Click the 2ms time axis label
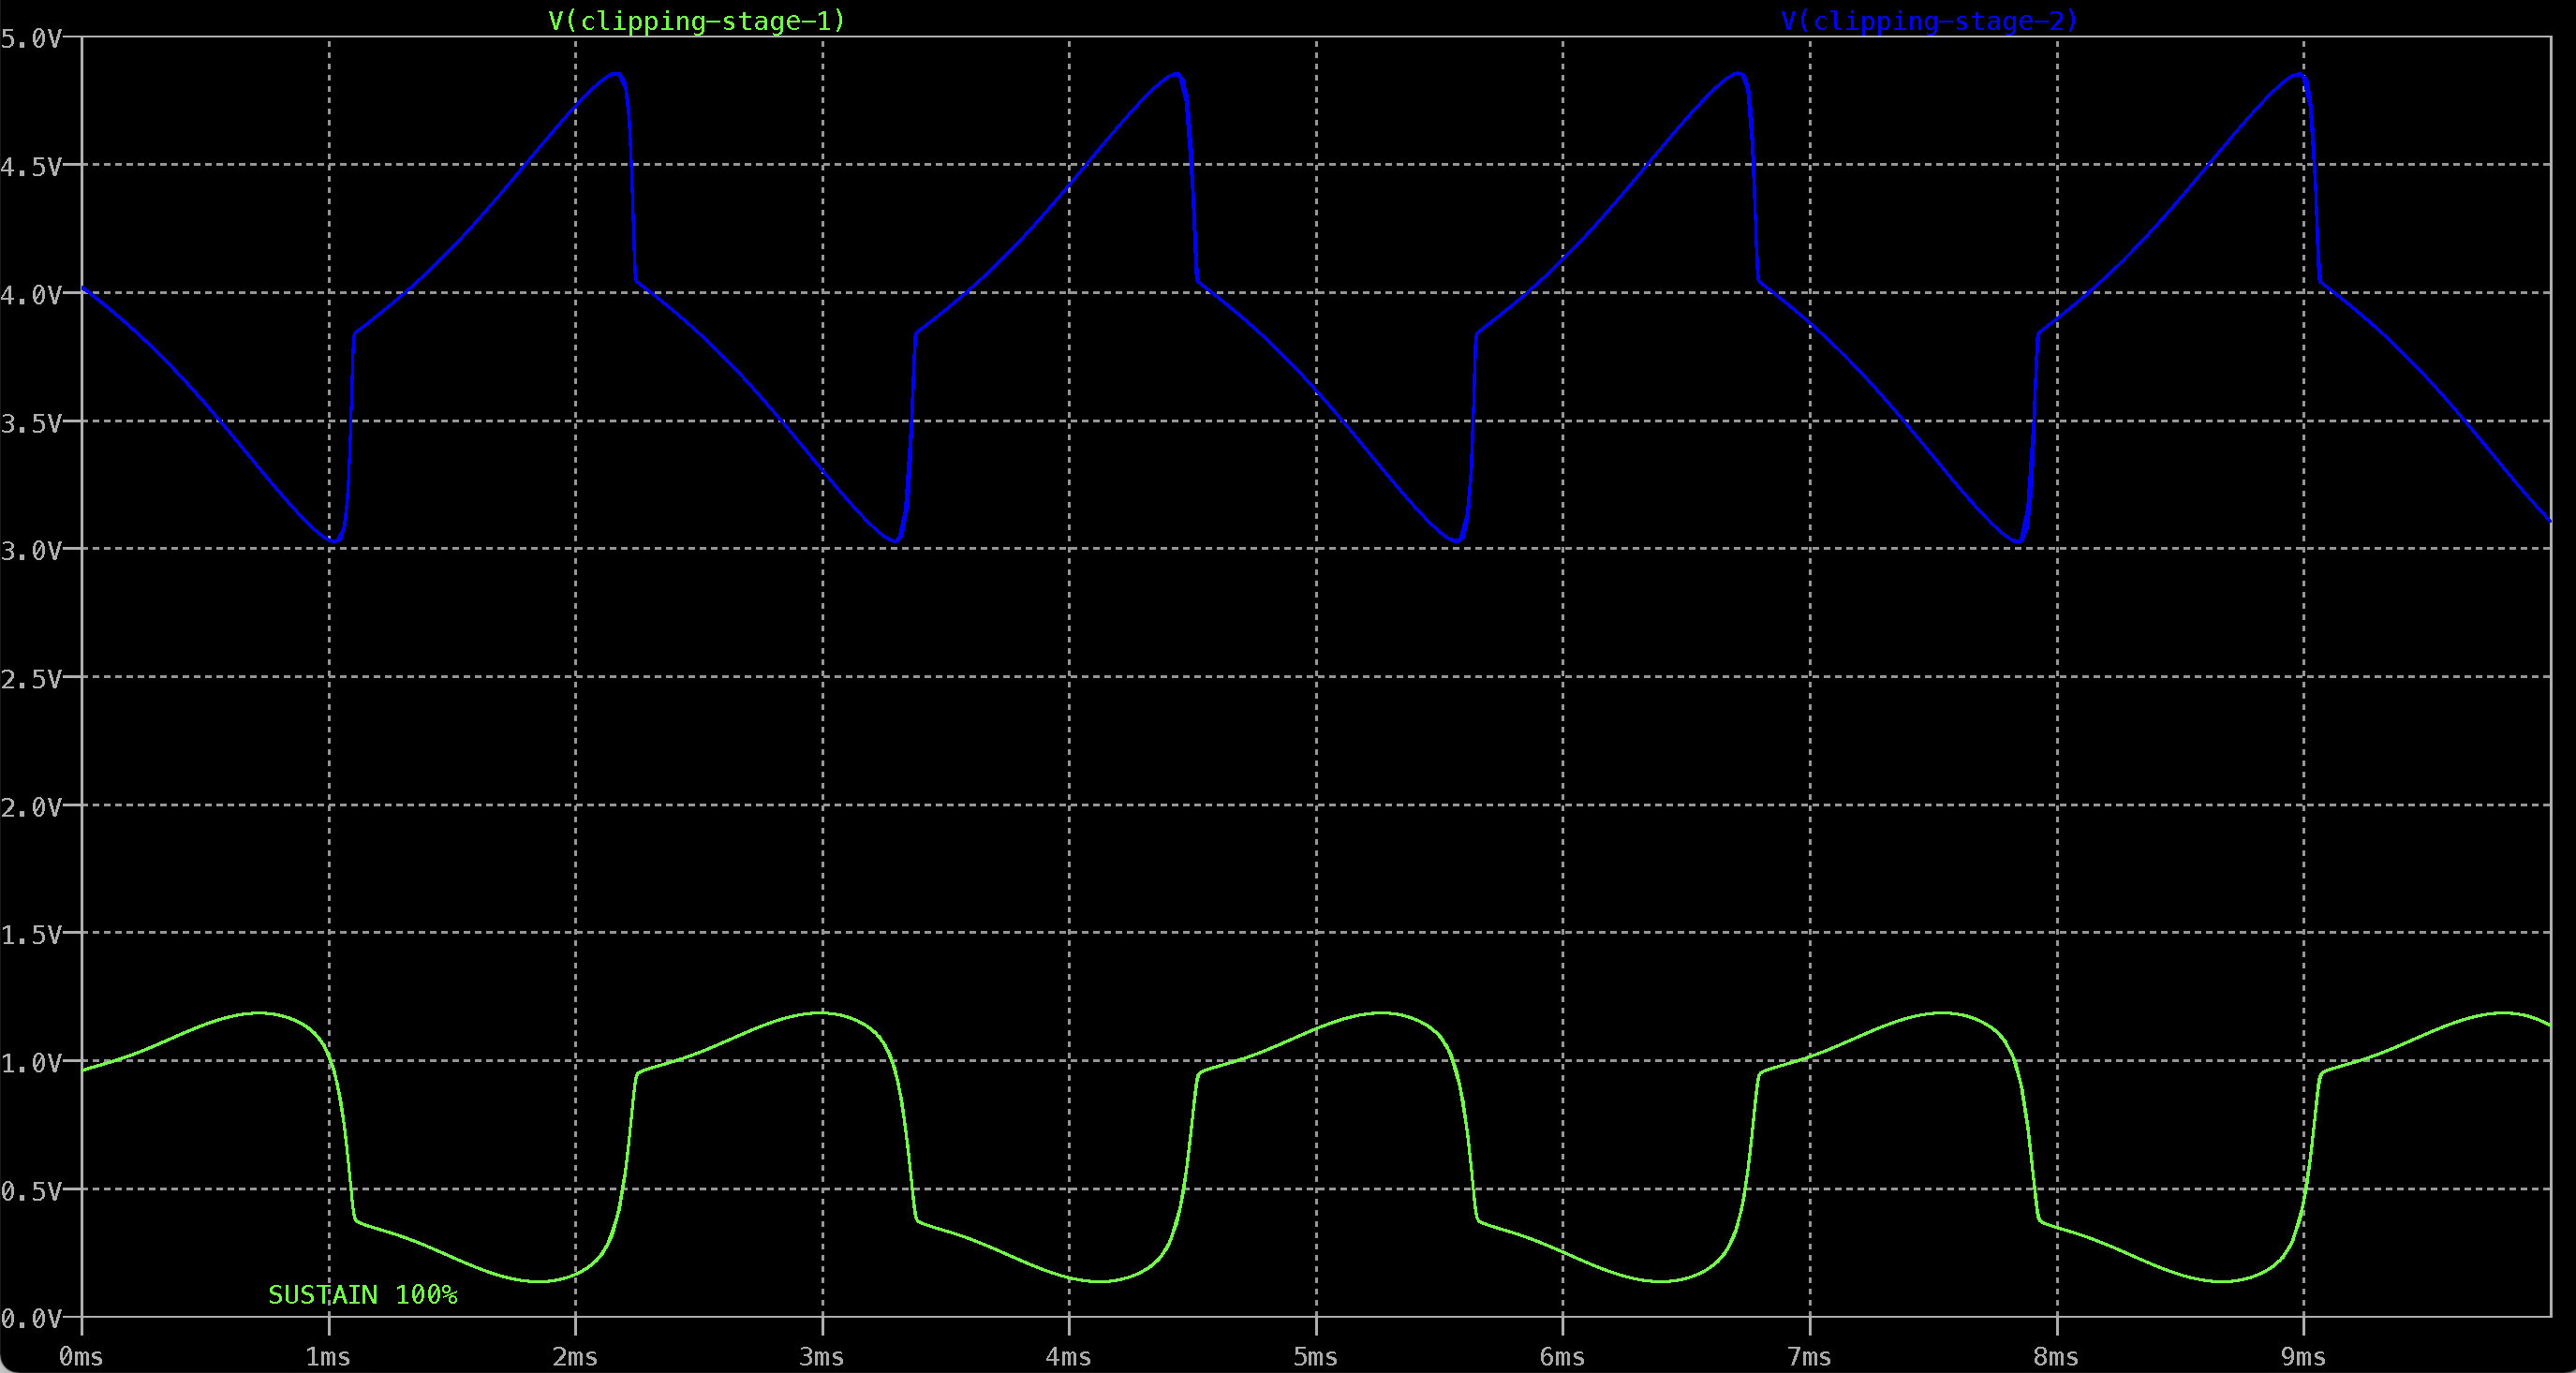 (x=575, y=1357)
